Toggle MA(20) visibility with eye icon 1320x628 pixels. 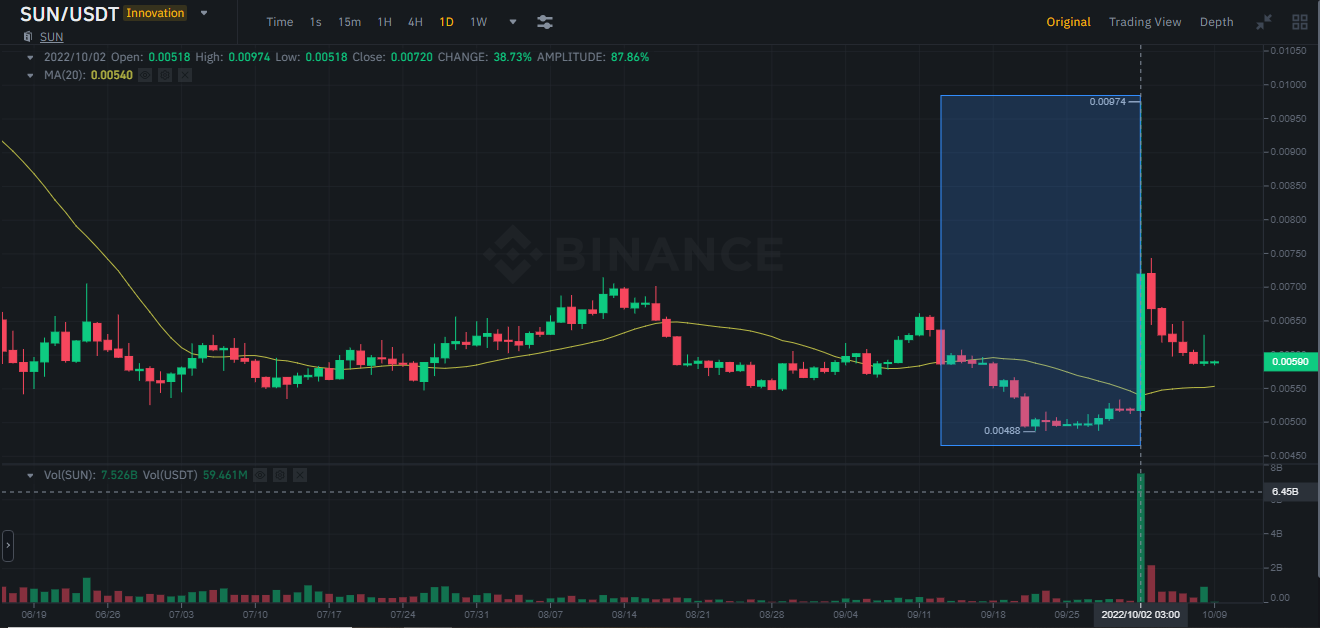(x=145, y=75)
